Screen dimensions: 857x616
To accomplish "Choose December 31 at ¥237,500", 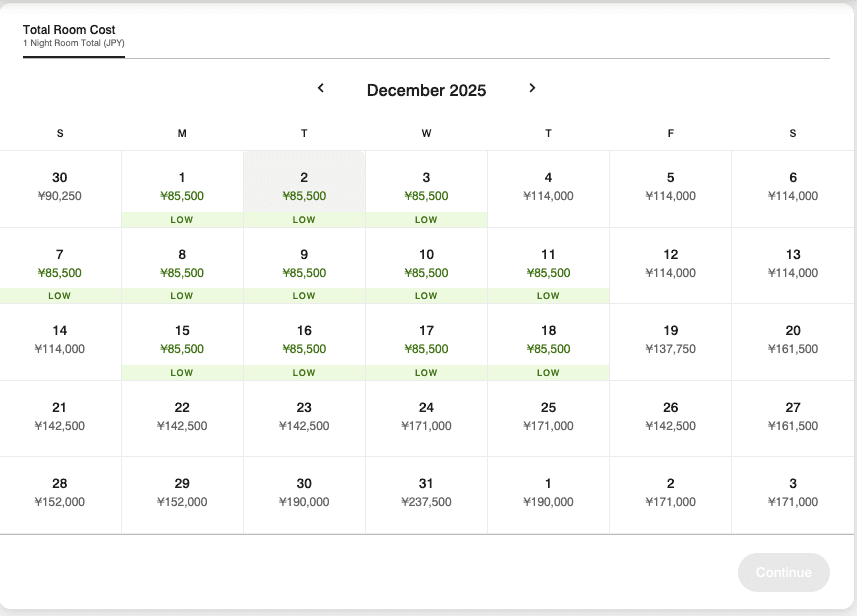I will [x=426, y=493].
